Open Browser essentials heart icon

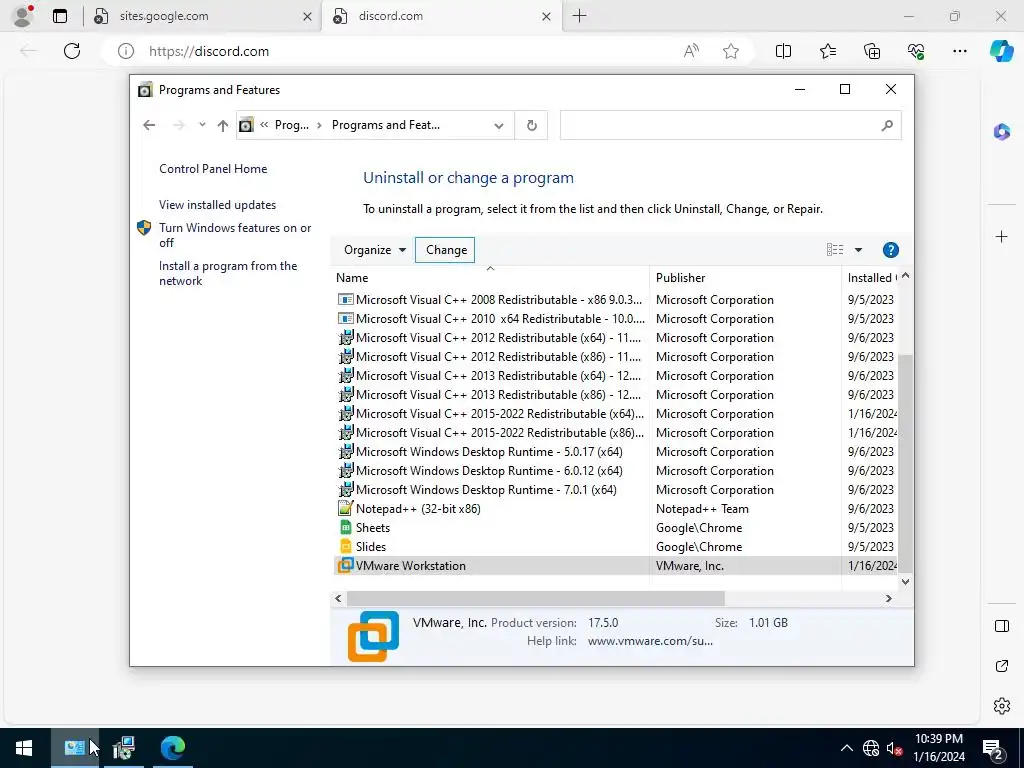(916, 51)
